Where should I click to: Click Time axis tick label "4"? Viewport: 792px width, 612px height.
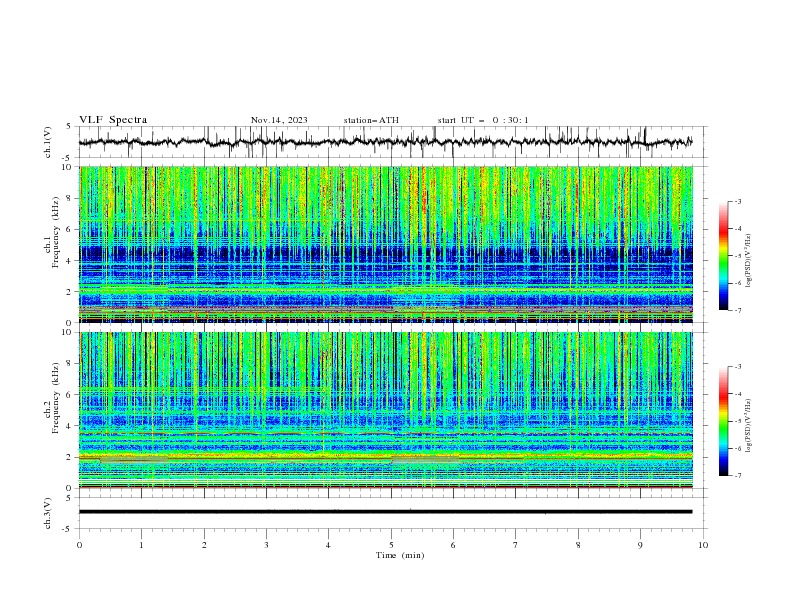click(328, 545)
